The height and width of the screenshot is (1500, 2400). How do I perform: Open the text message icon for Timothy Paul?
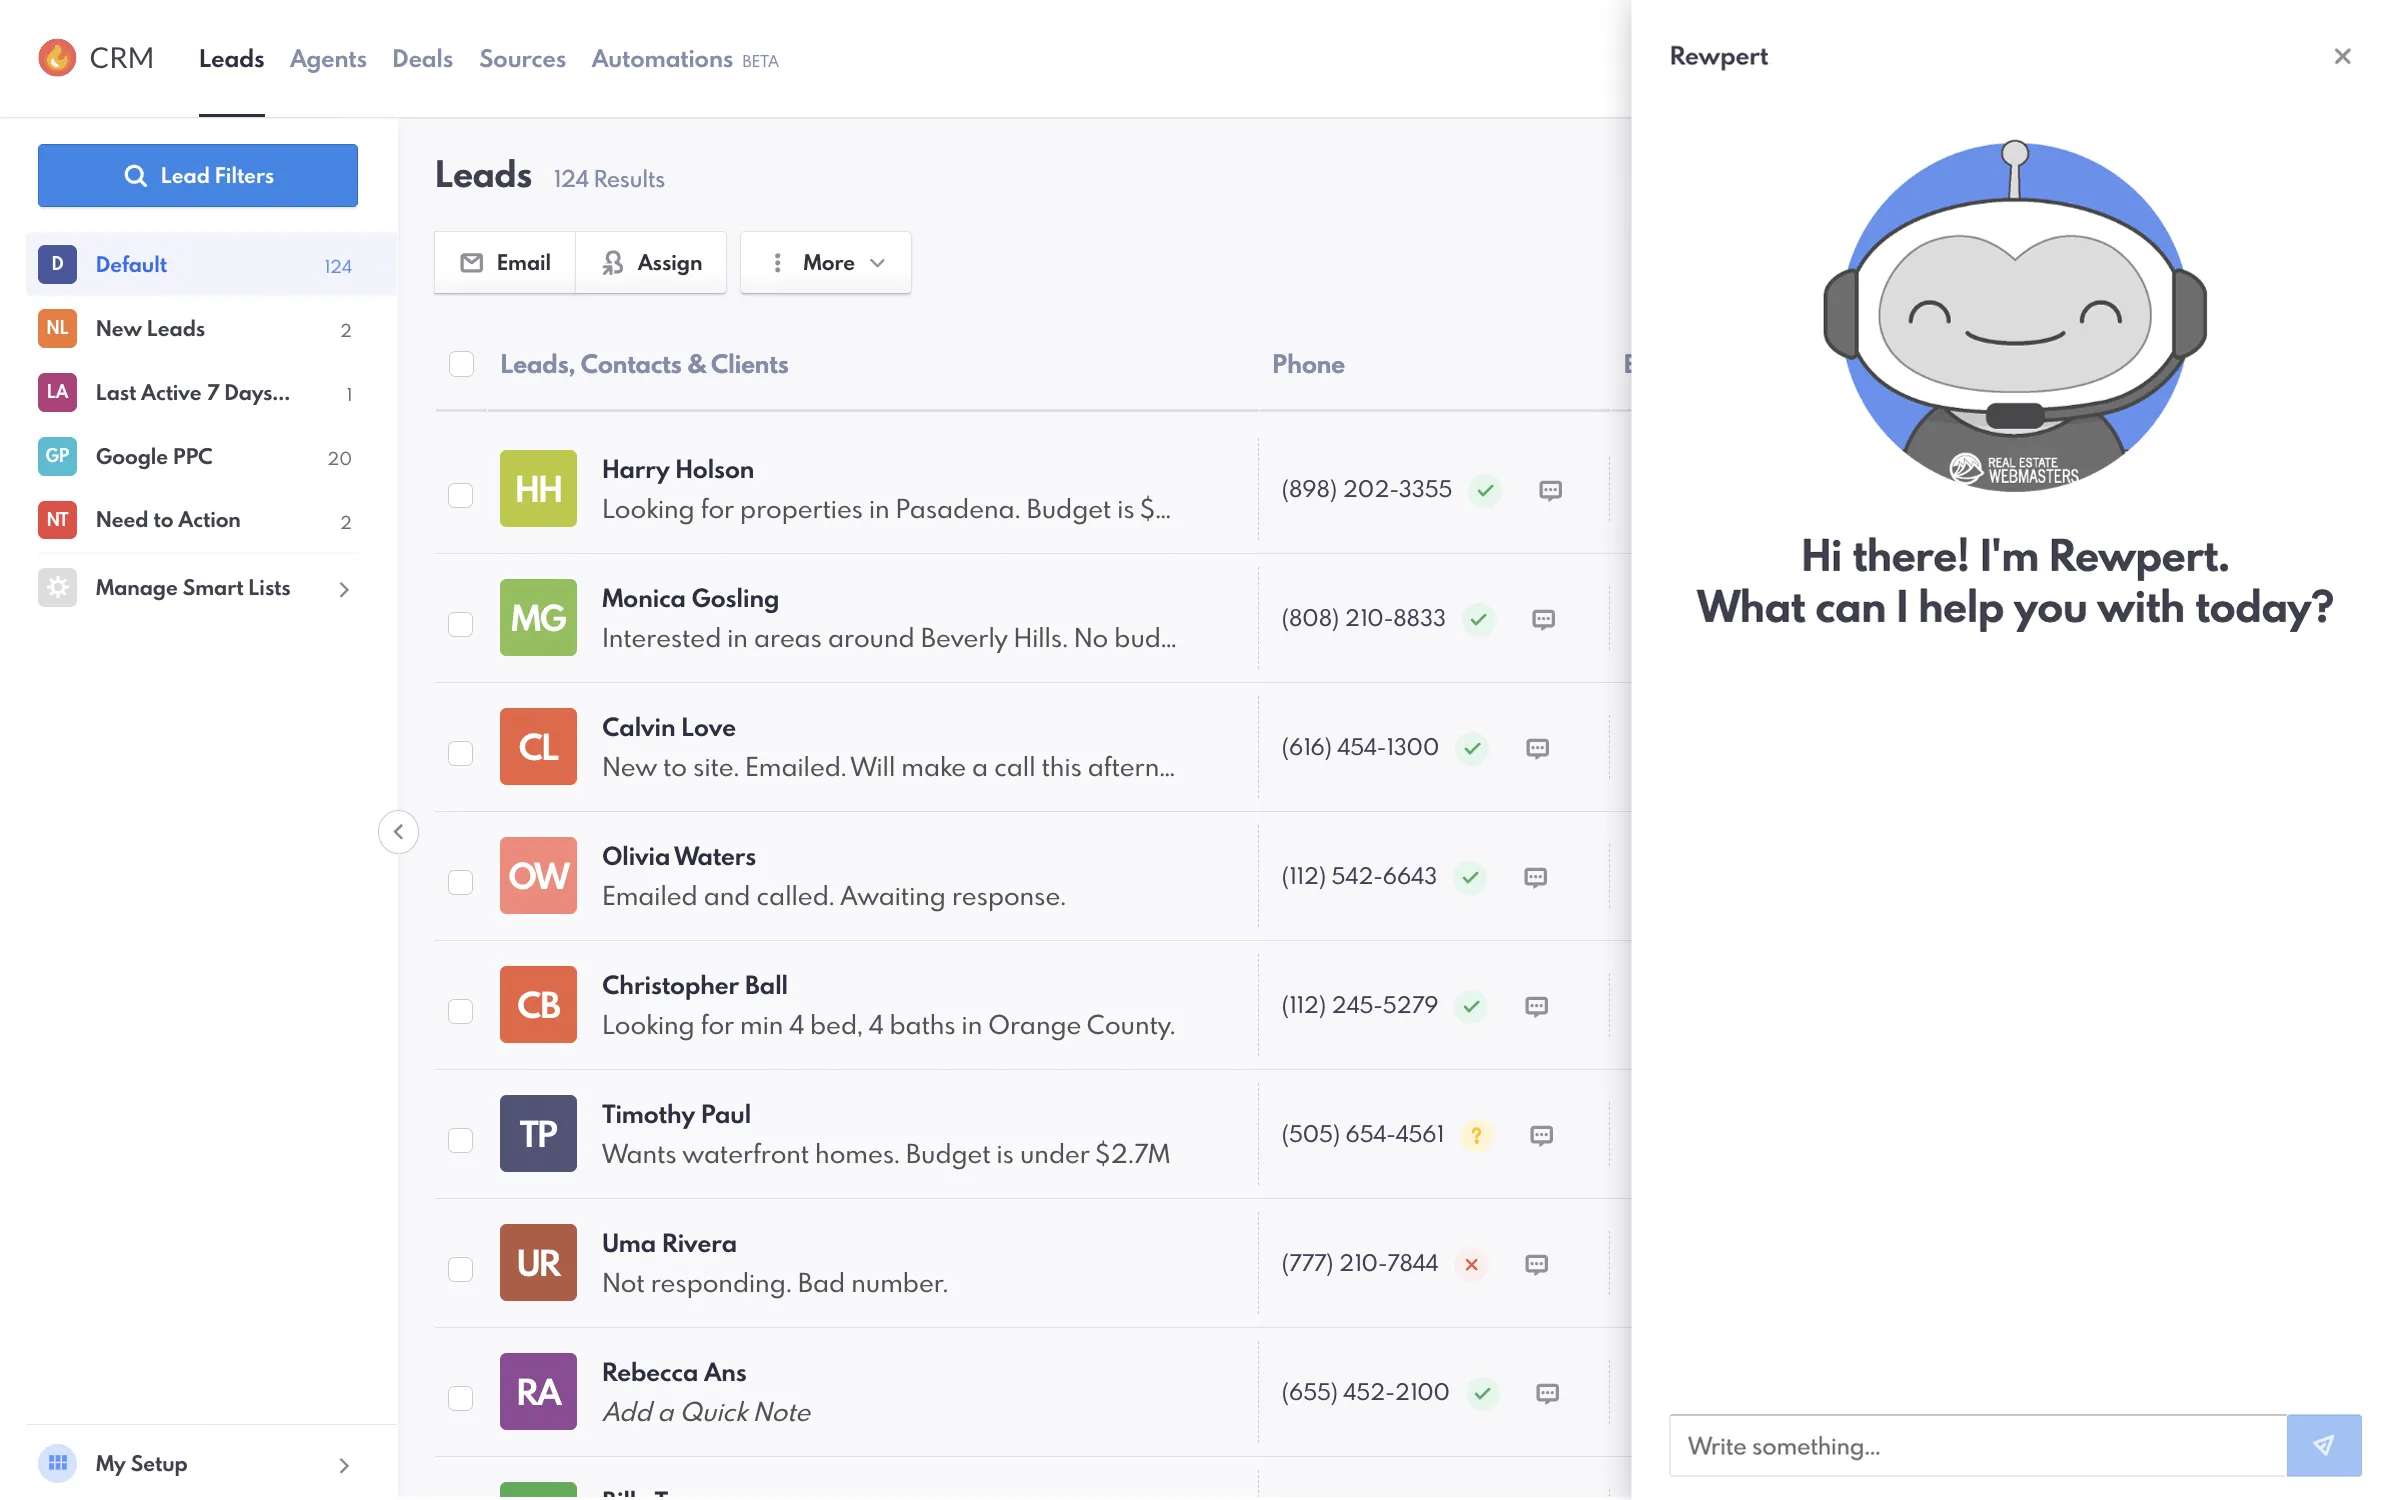1541,1135
